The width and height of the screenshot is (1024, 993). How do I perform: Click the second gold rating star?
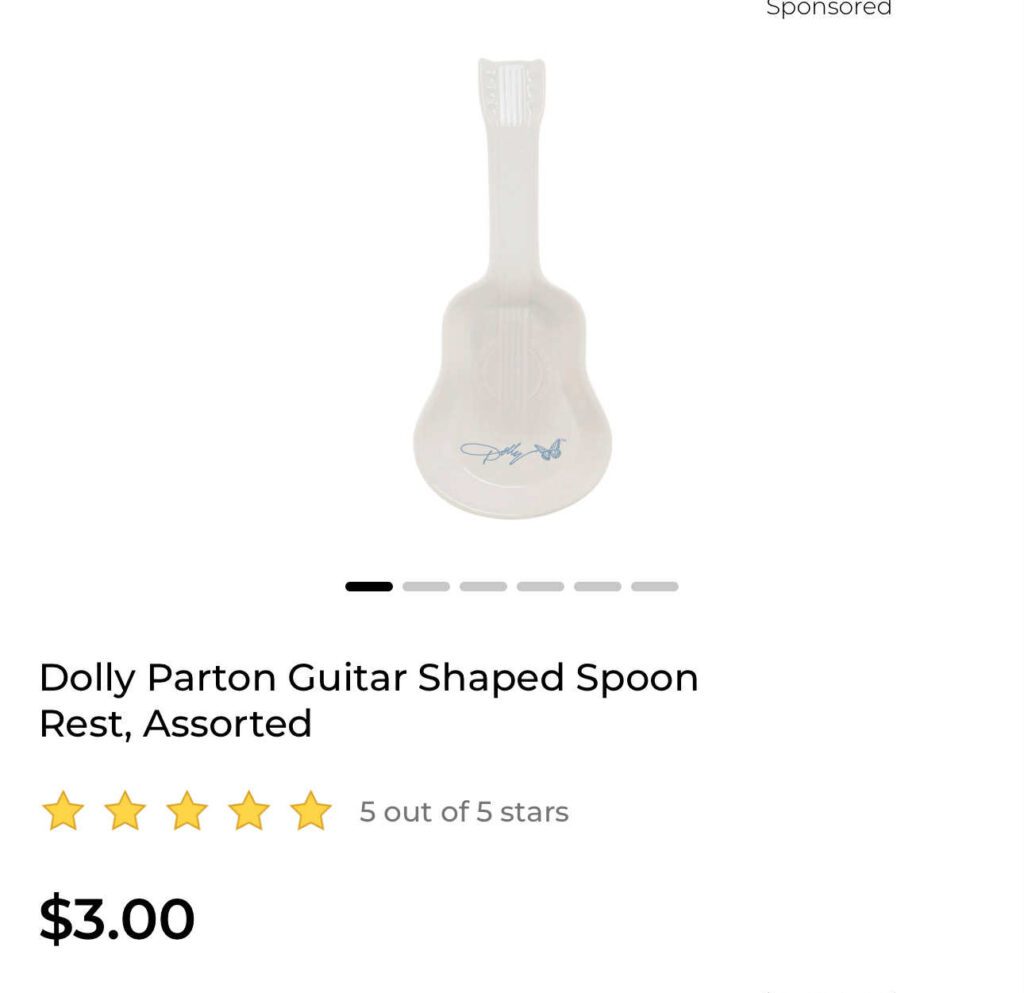coord(125,811)
